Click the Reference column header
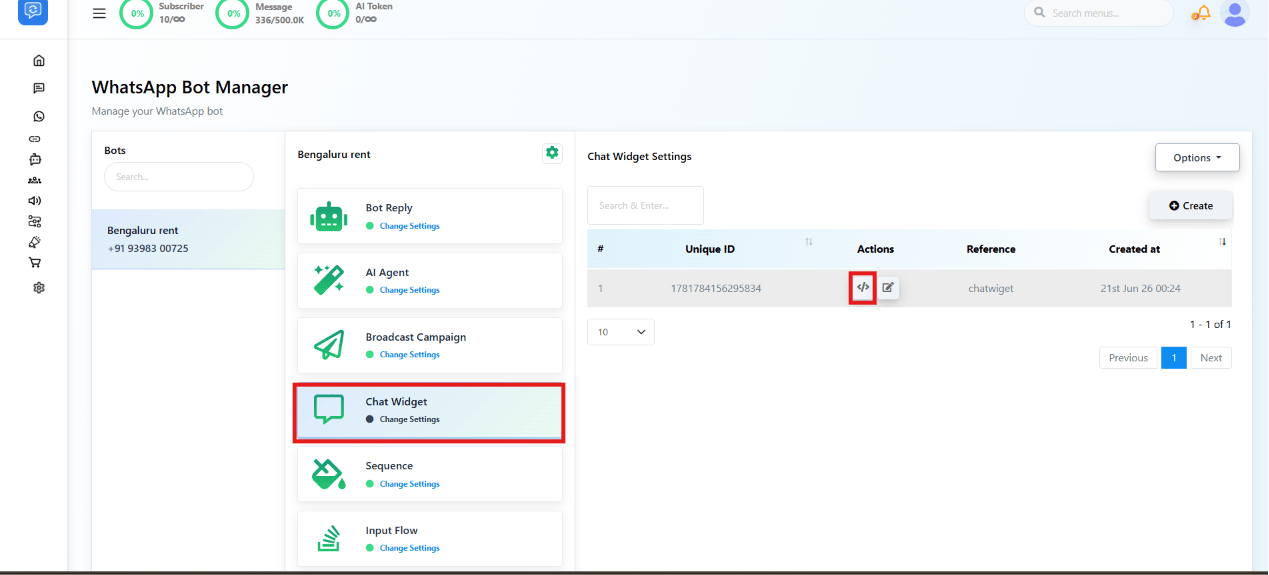The height and width of the screenshot is (575, 1269). [x=991, y=249]
